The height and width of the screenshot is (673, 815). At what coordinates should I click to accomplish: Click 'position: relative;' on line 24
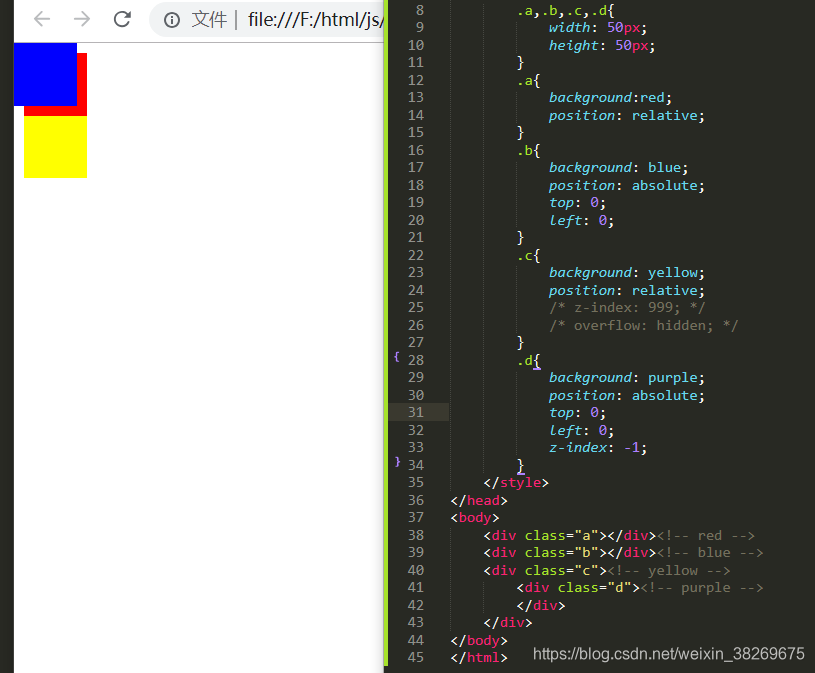[627, 291]
